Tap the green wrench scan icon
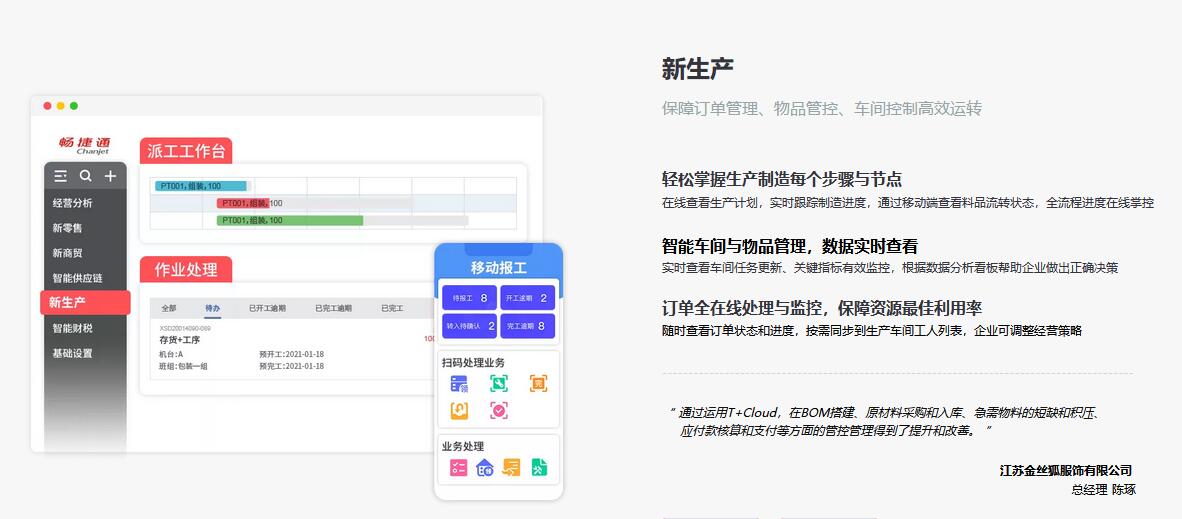Image resolution: width=1182 pixels, height=519 pixels. [498, 384]
